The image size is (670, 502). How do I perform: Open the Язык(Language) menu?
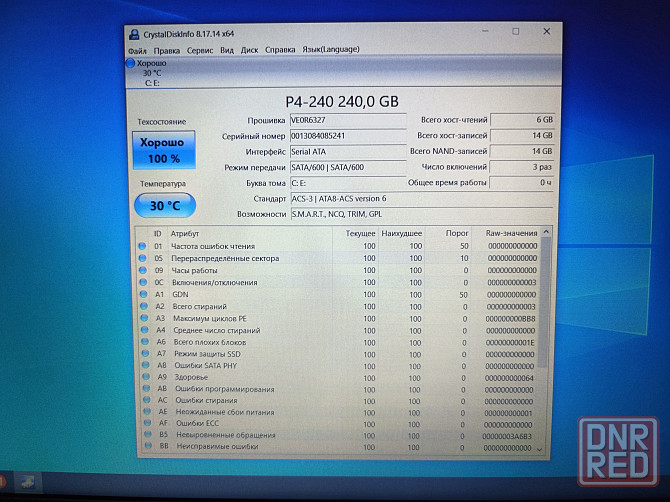pyautogui.click(x=331, y=49)
